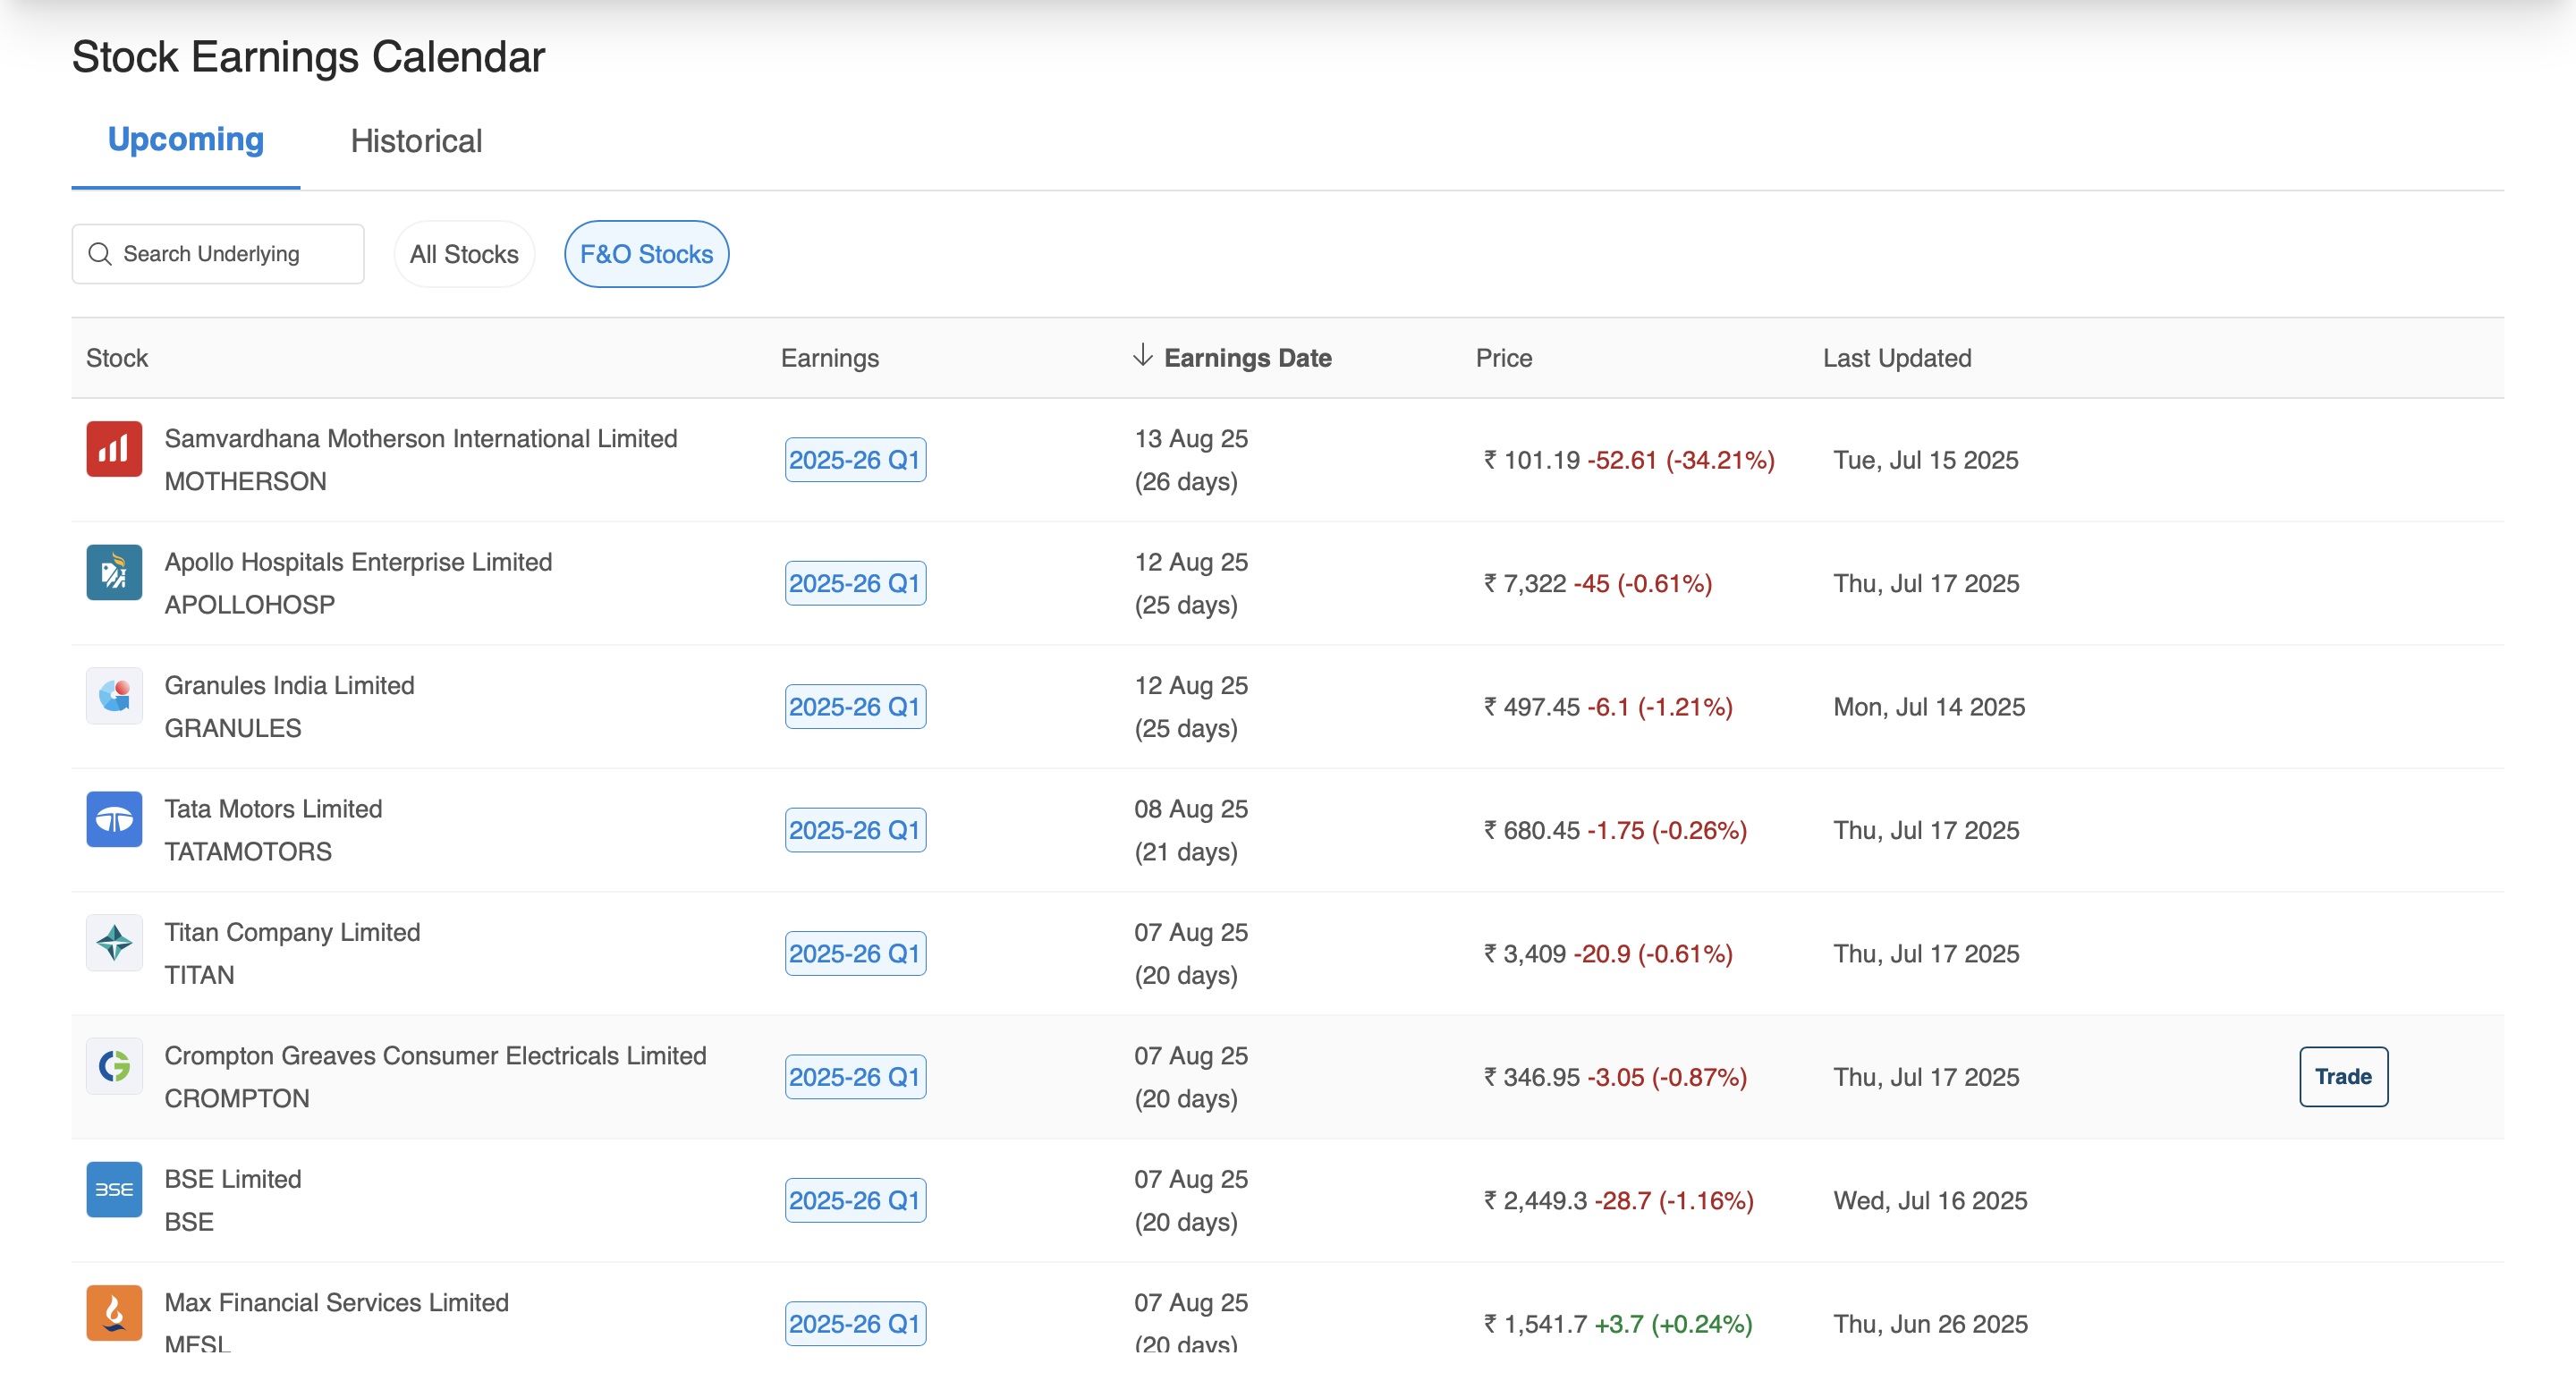Click the 2025-26 Q1 badge for MOTHERSON

pyautogui.click(x=855, y=460)
